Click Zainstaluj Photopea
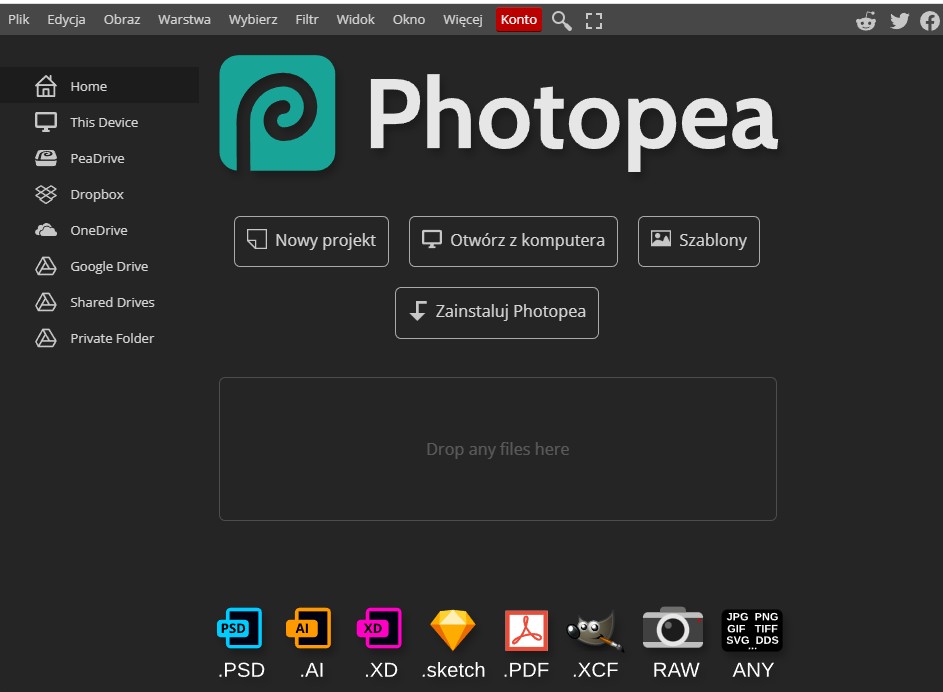The width and height of the screenshot is (943, 692). coord(496,312)
